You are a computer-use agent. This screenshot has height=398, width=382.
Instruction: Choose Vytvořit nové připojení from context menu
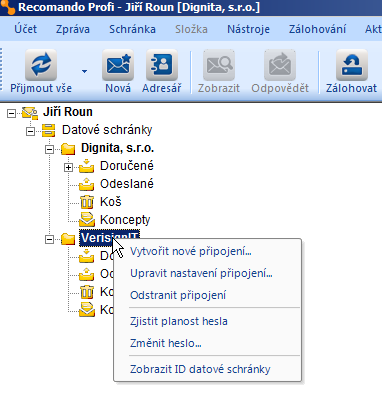[191, 251]
